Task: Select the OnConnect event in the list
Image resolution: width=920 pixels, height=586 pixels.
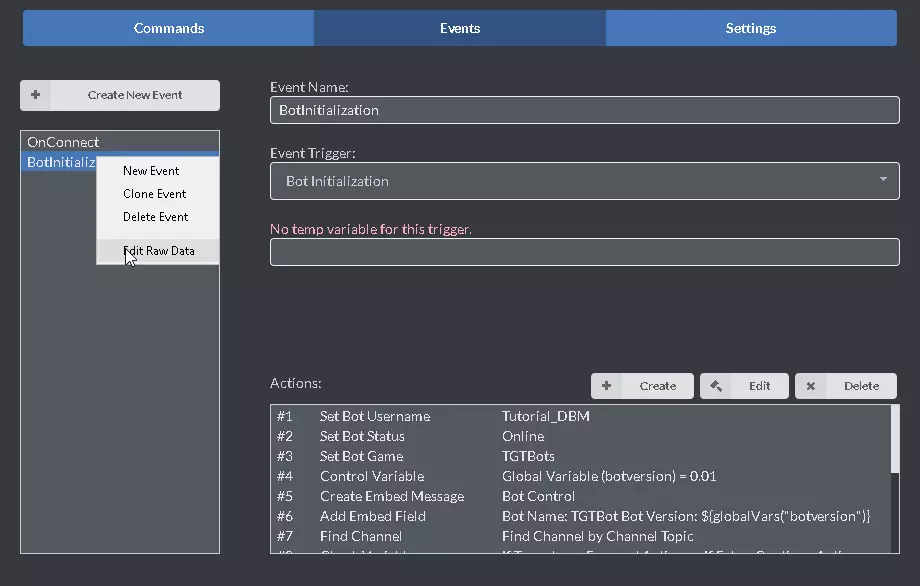Action: pos(63,142)
